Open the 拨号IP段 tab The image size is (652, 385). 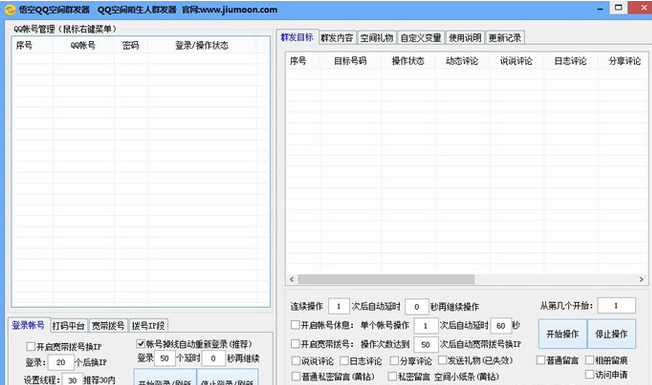pos(148,326)
